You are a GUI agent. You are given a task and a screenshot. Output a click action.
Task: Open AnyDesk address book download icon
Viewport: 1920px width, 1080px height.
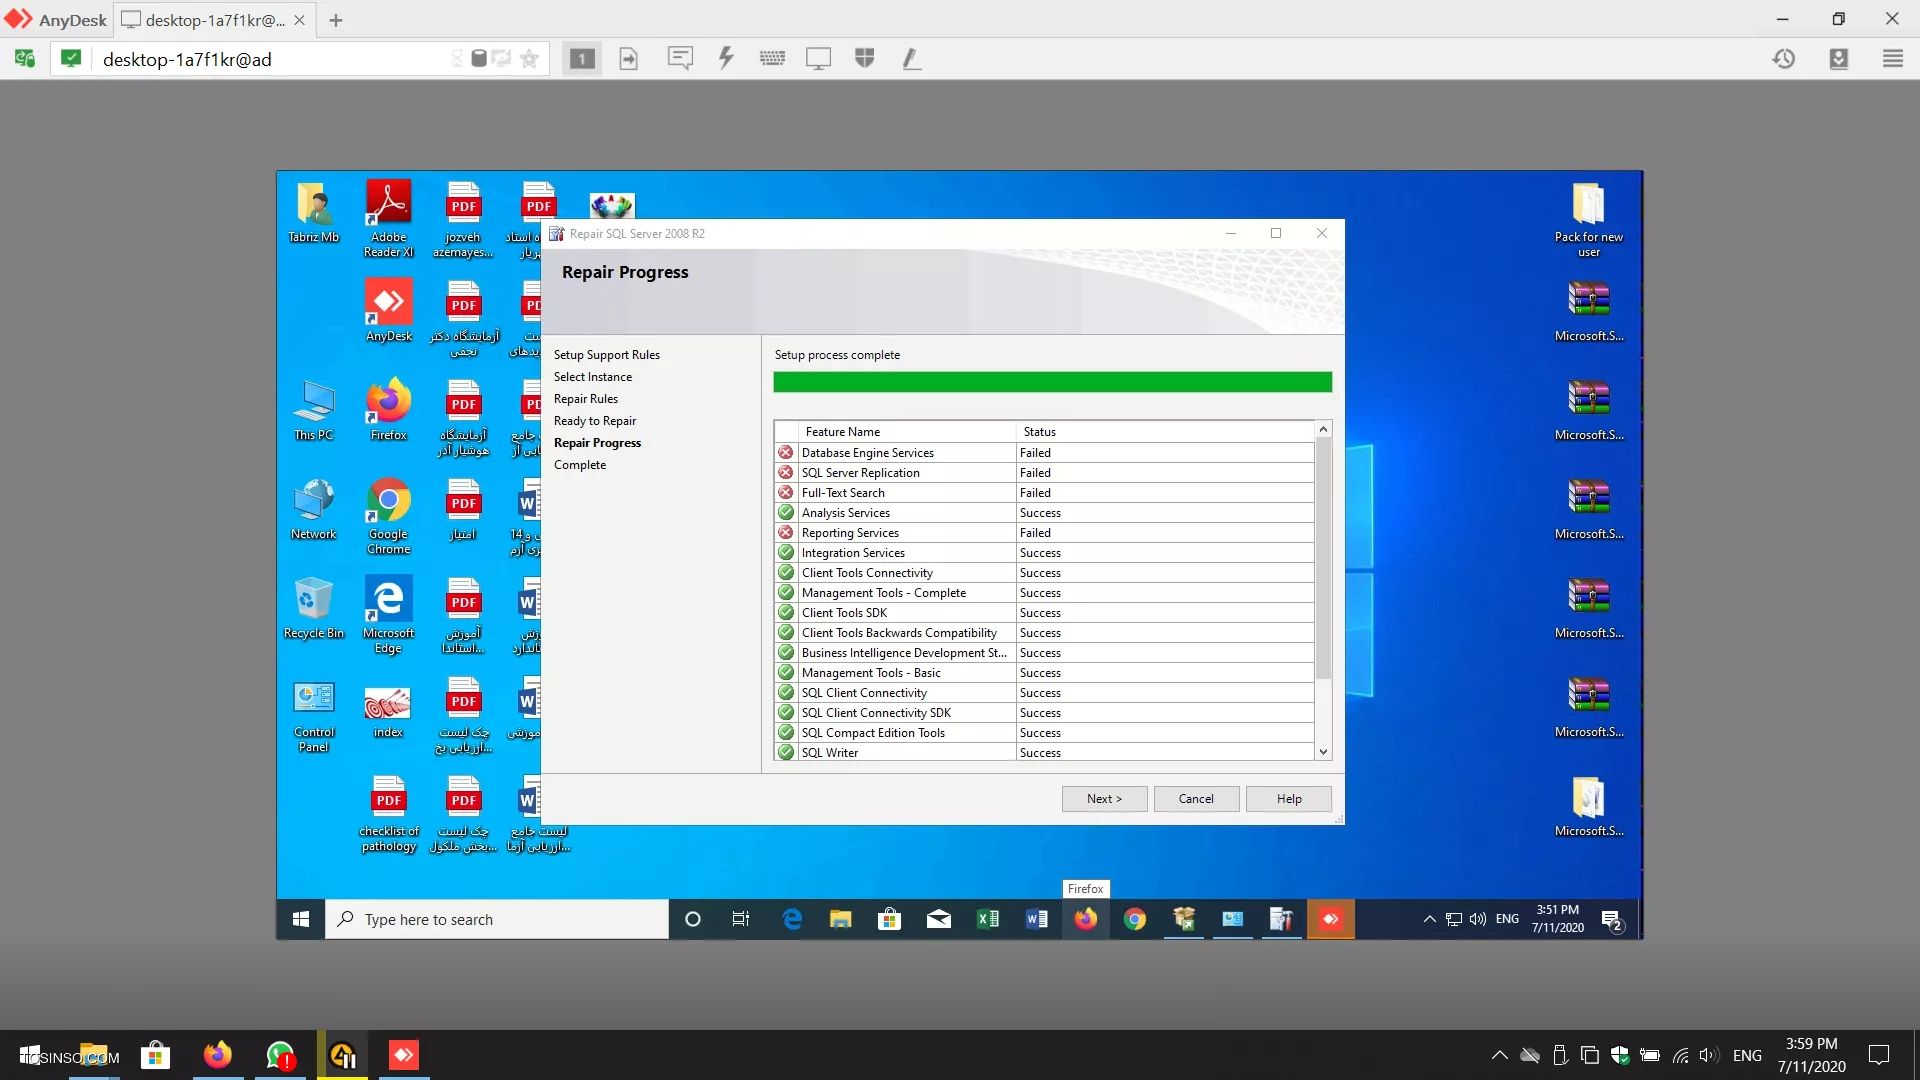pyautogui.click(x=1839, y=59)
